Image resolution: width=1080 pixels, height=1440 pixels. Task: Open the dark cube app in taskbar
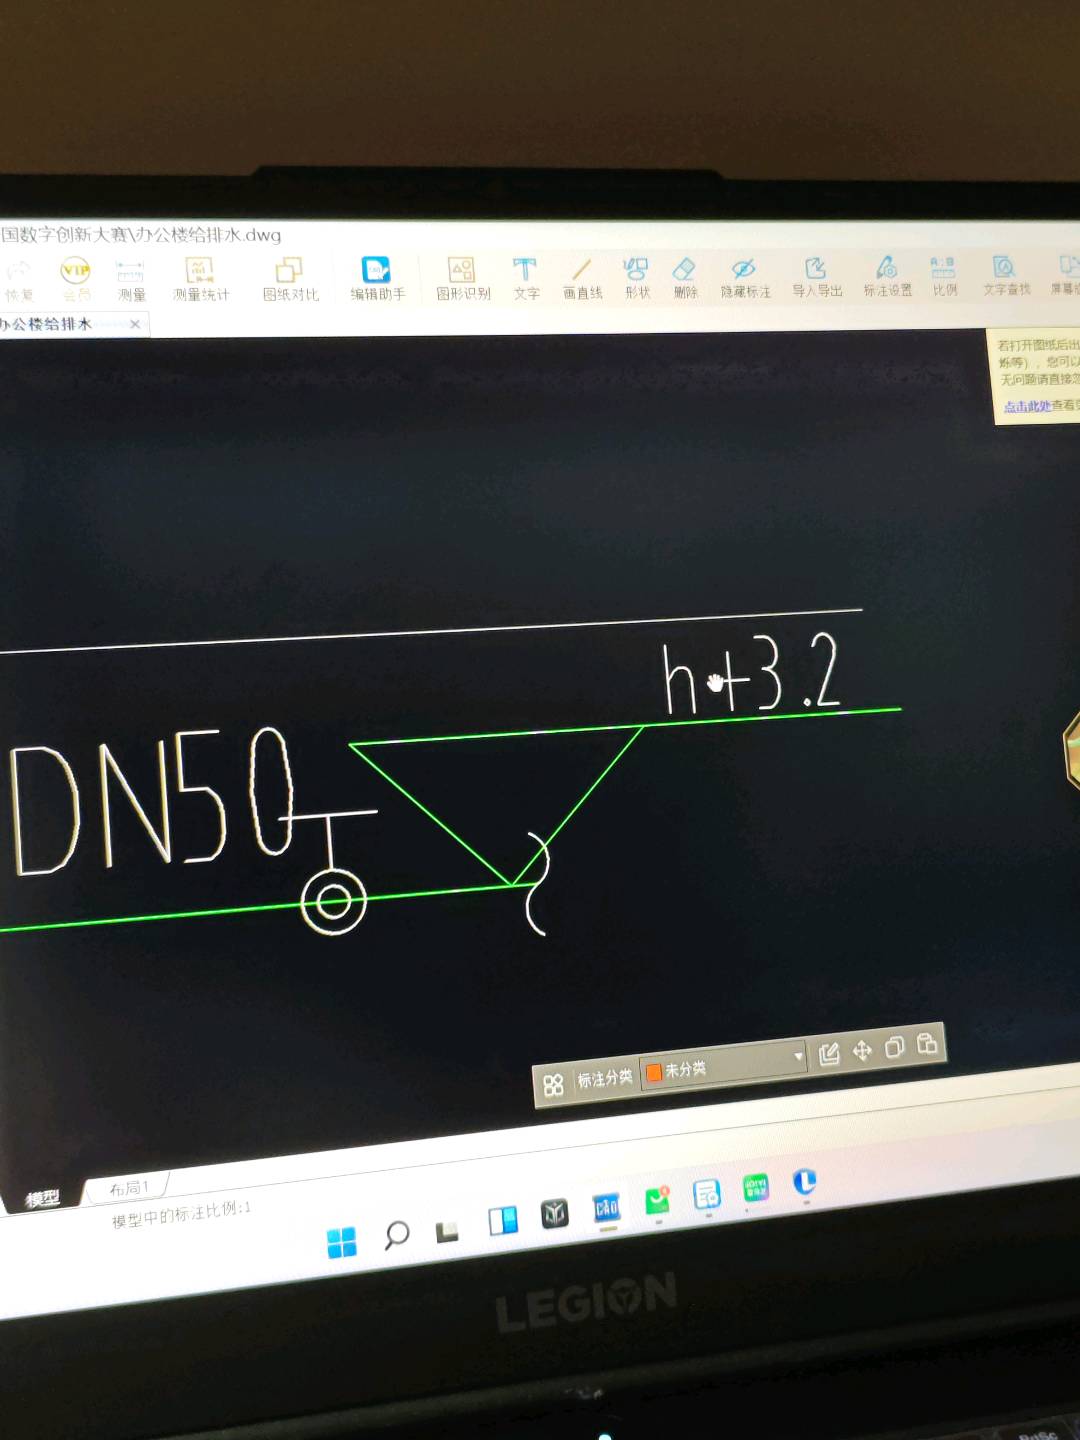554,1213
